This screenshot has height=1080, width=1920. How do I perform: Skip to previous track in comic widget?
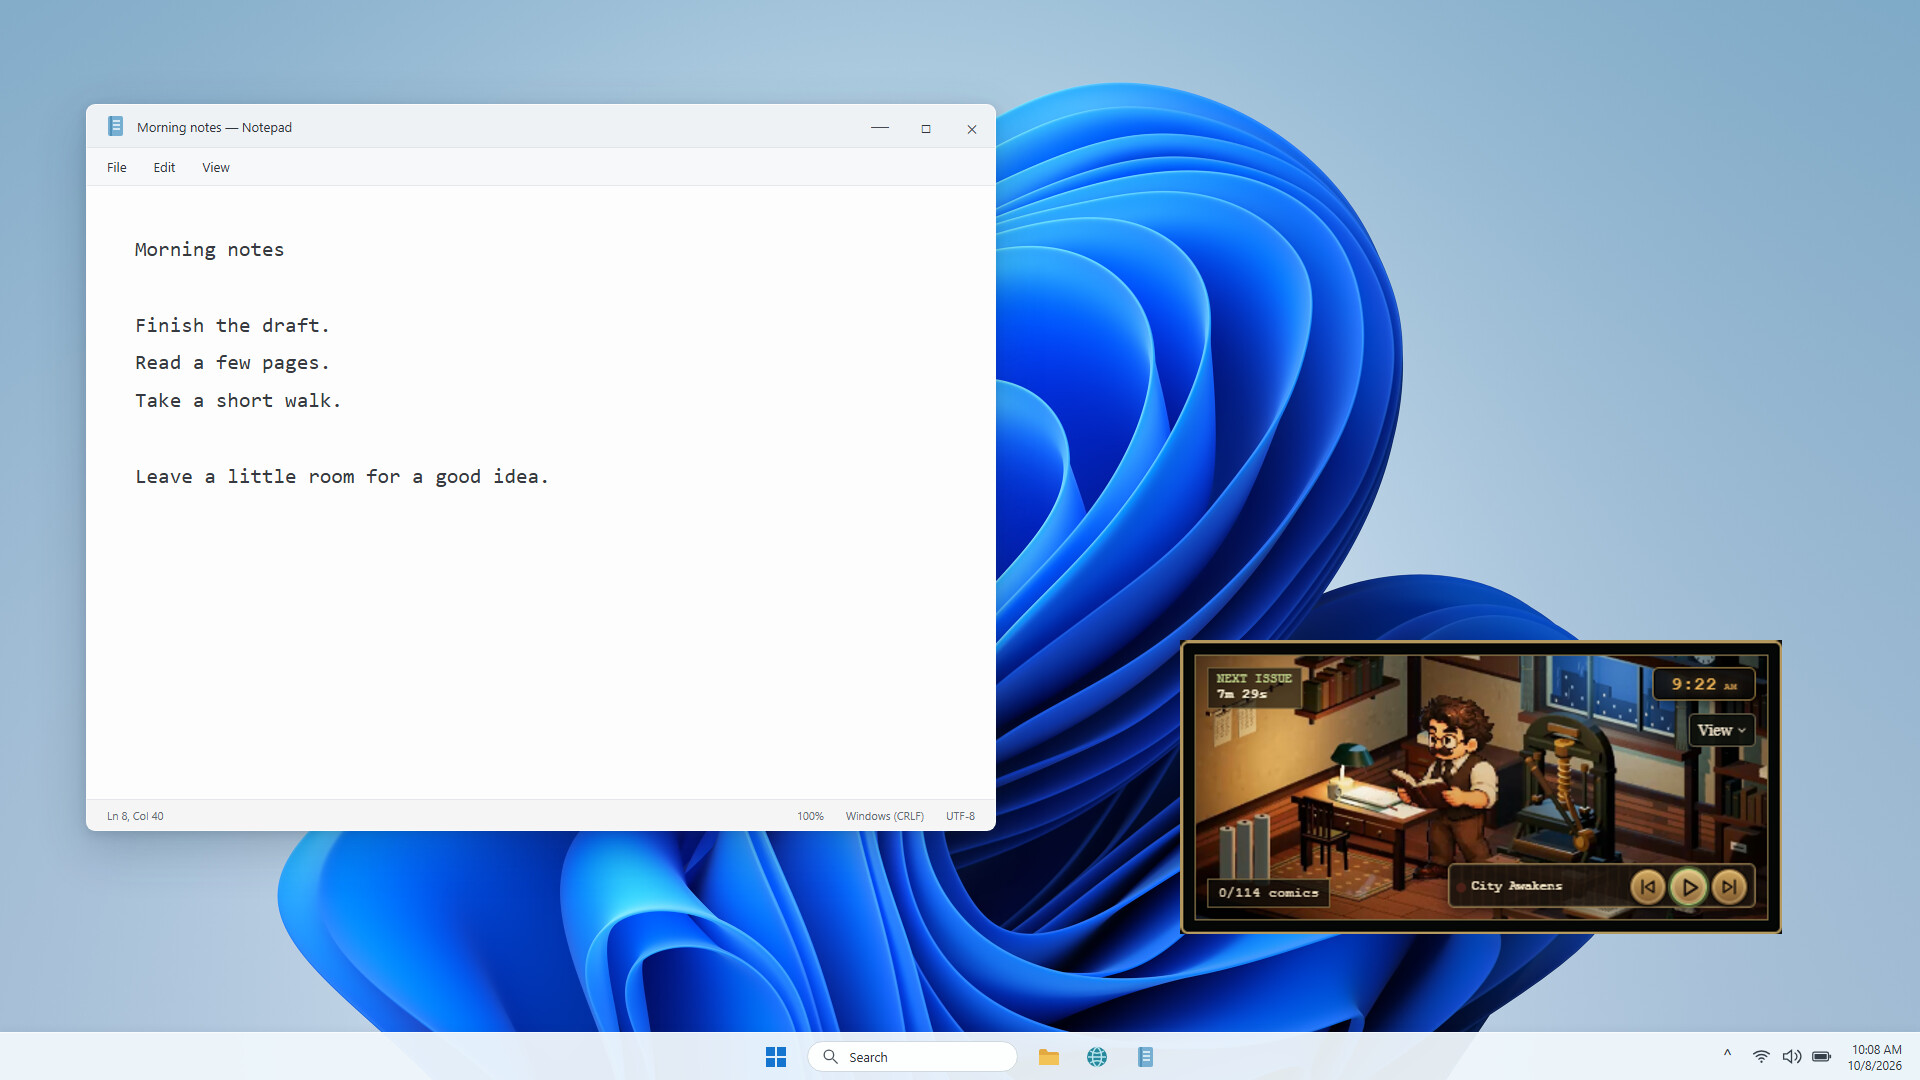[x=1648, y=887]
